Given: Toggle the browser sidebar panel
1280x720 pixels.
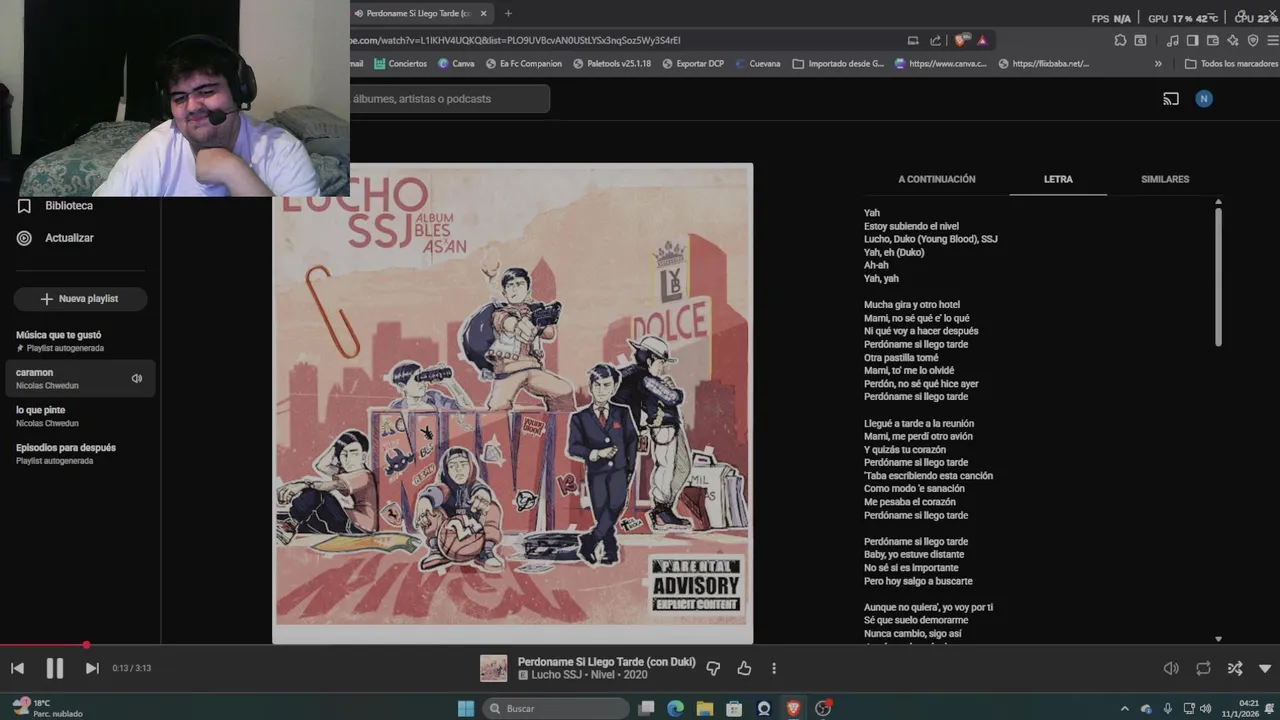Looking at the screenshot, I should (1192, 40).
